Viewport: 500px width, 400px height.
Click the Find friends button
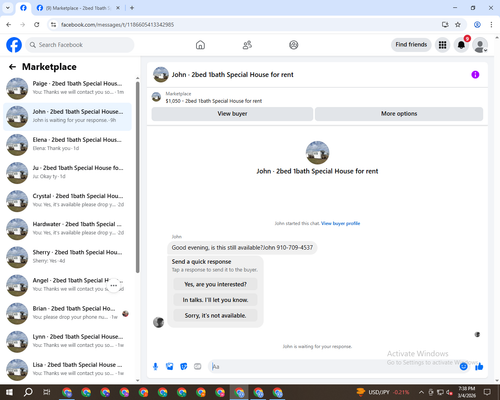coord(411,45)
